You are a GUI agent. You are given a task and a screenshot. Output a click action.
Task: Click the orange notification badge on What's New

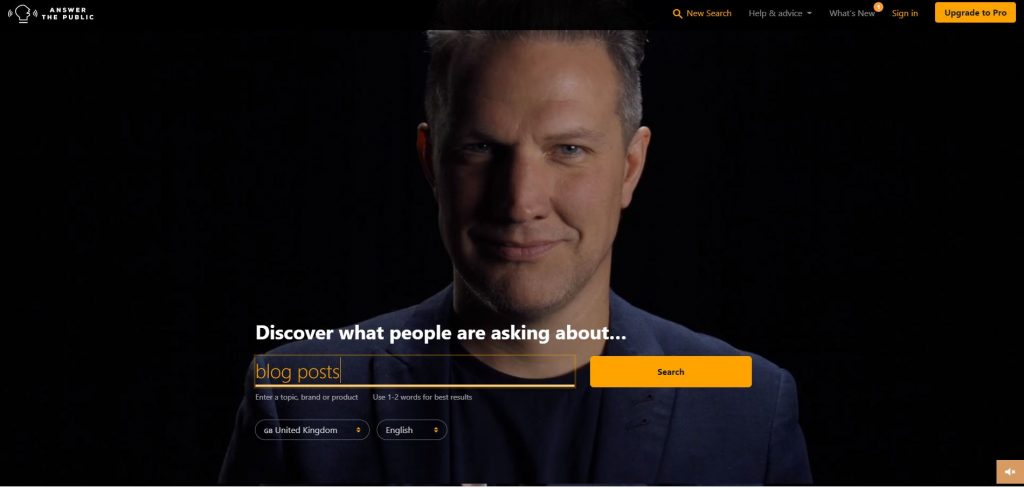click(878, 7)
